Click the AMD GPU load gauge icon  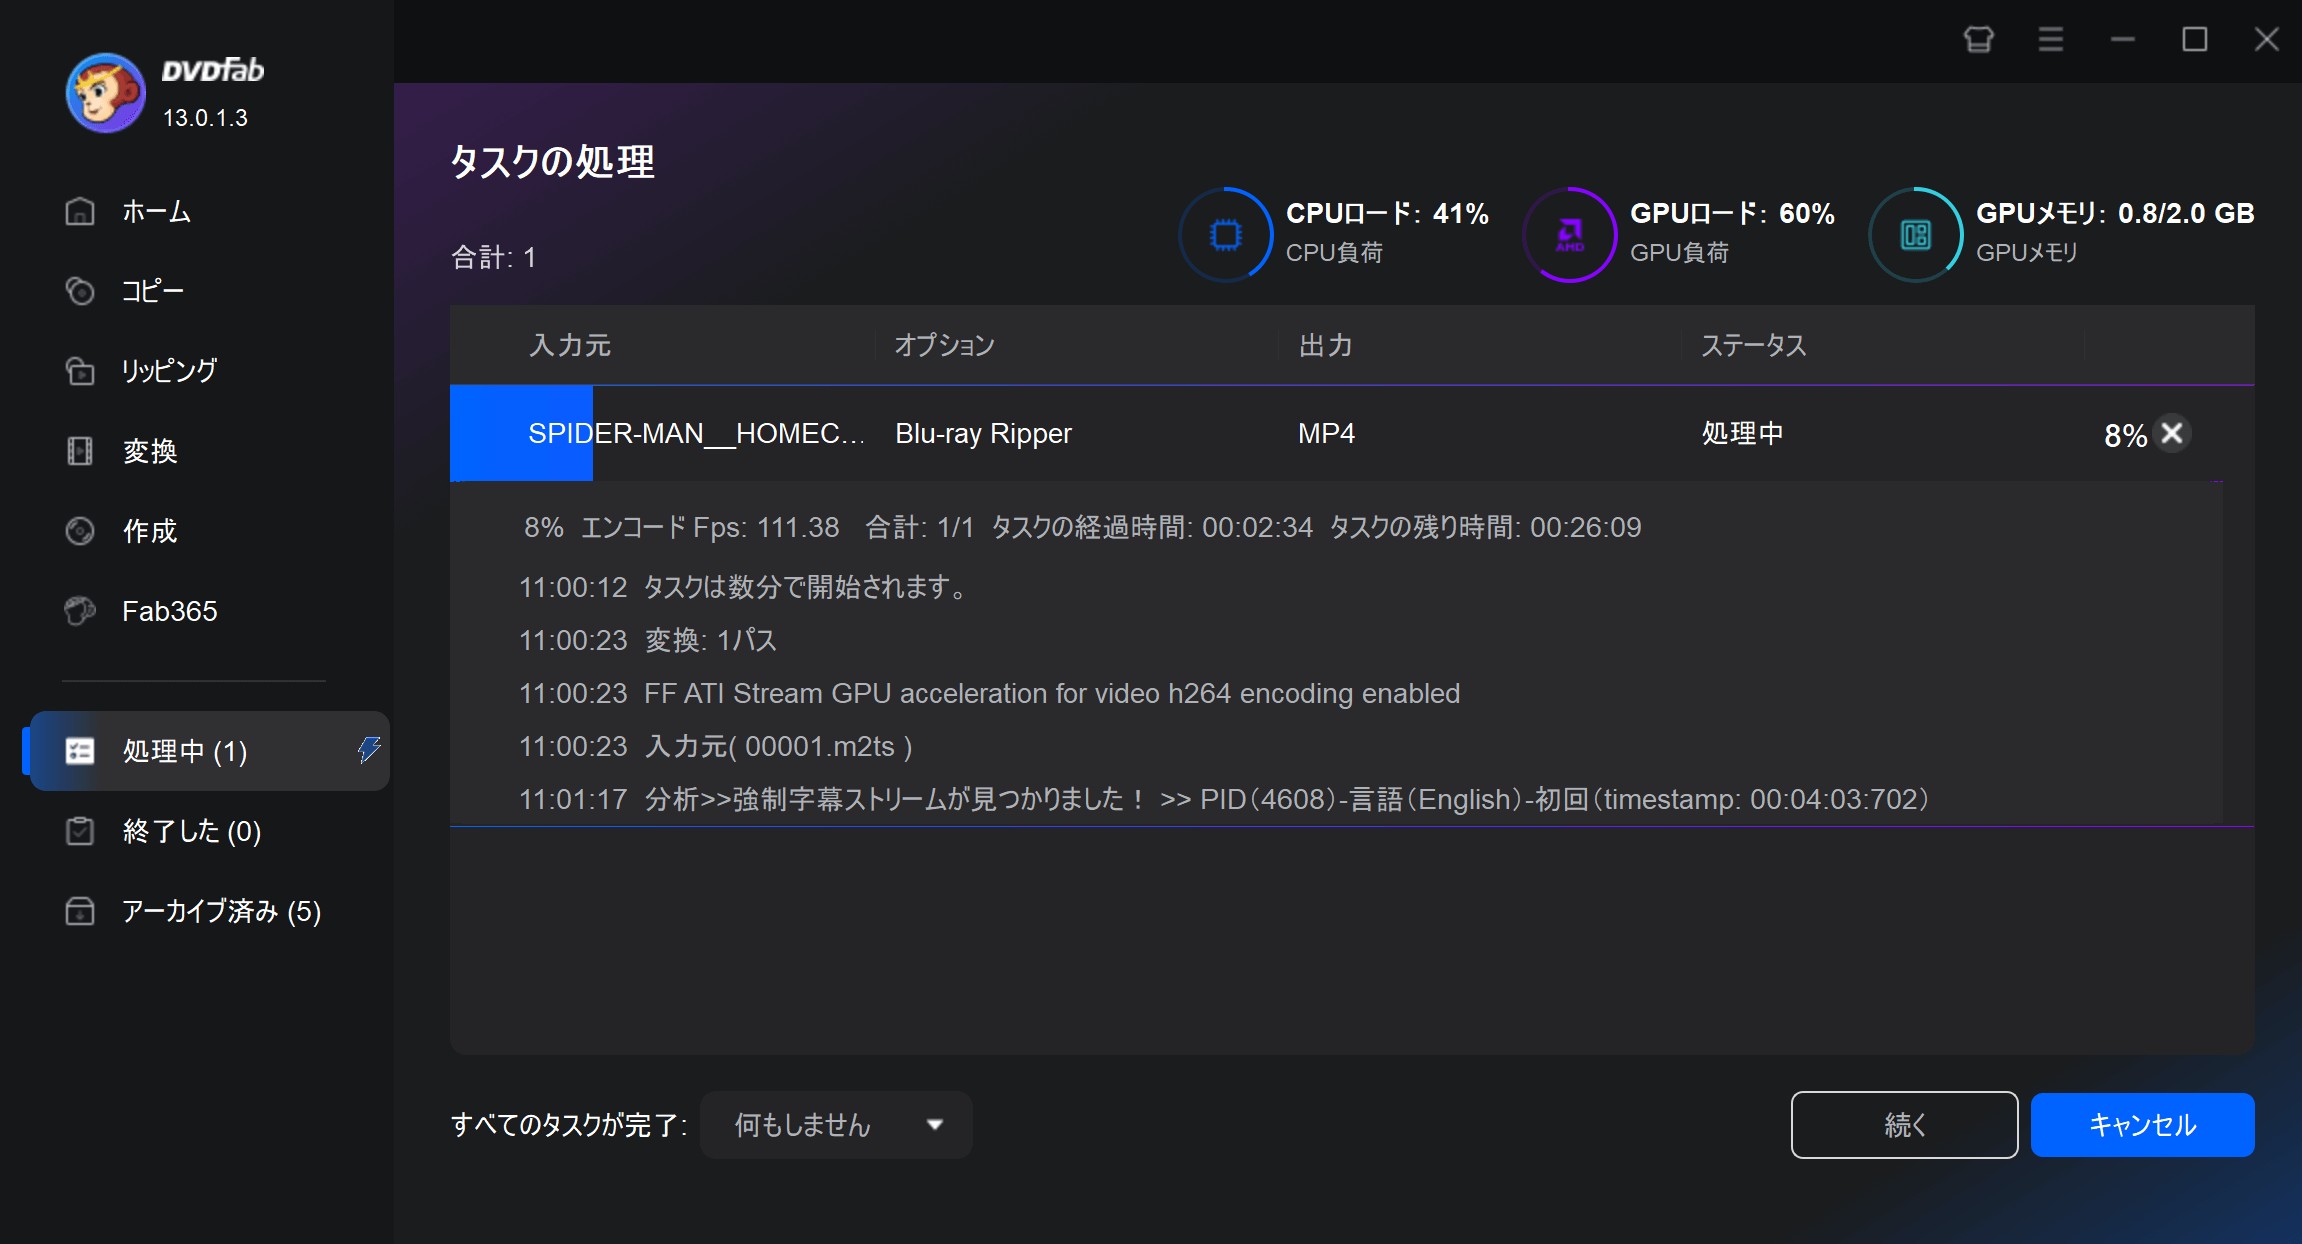[x=1569, y=235]
